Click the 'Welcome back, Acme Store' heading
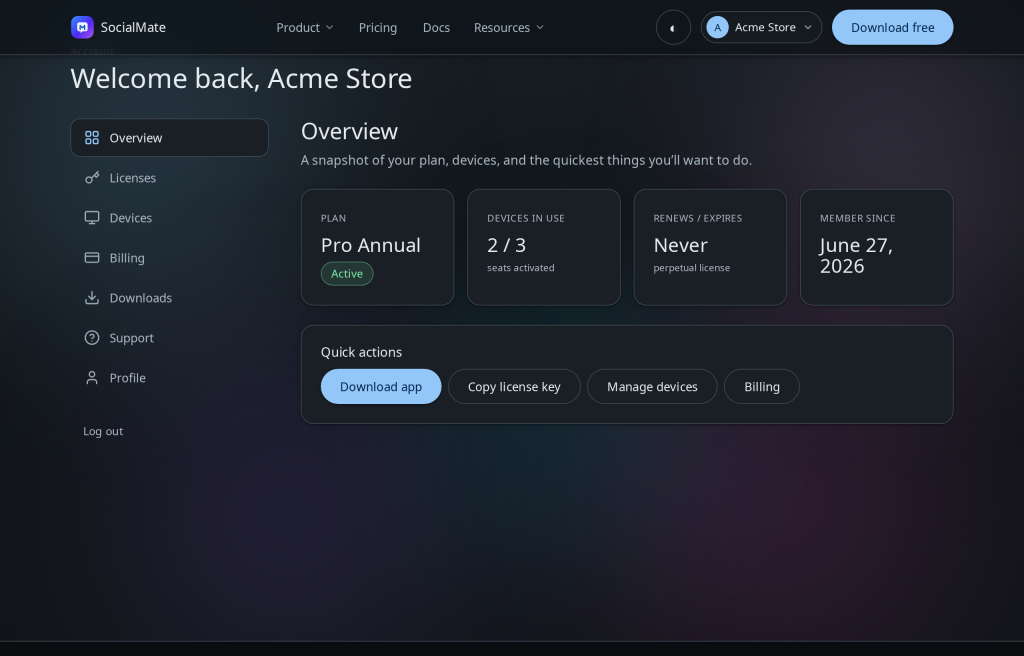 (241, 78)
